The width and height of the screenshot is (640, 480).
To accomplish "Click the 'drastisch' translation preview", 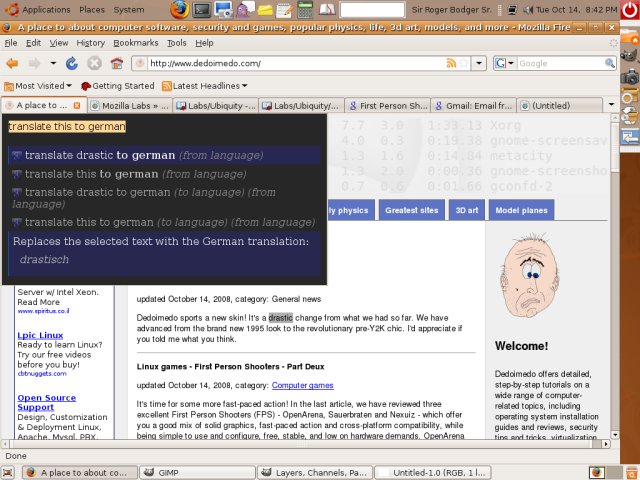I will tap(44, 260).
